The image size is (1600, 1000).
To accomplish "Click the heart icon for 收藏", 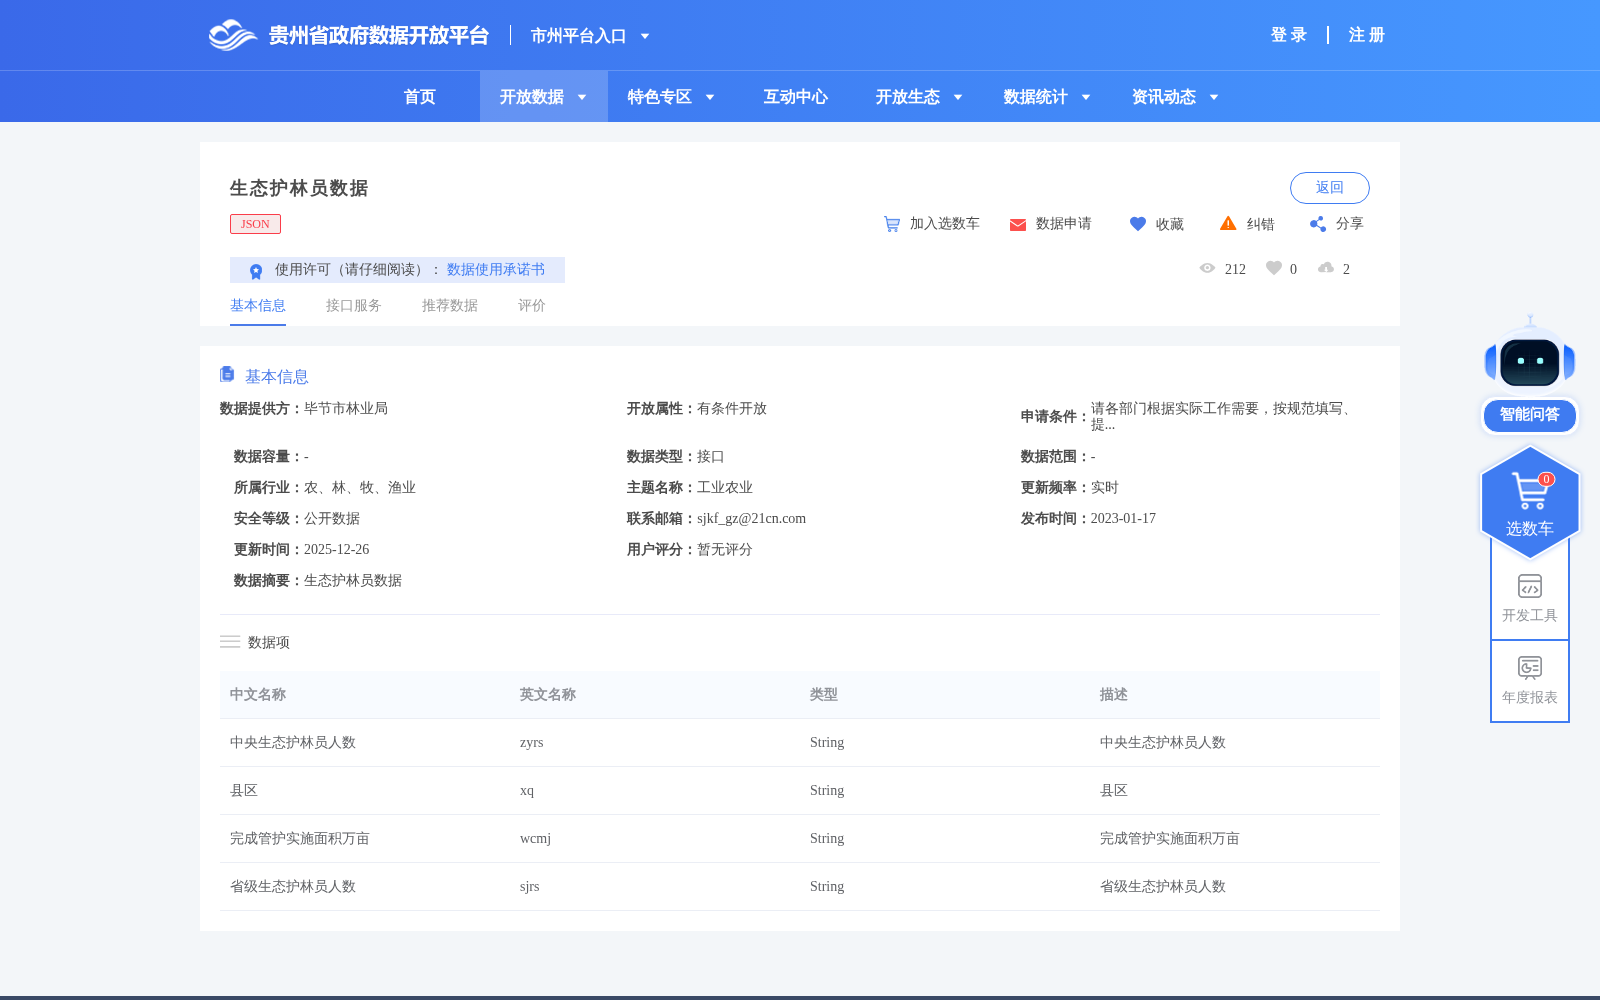I will 1138,224.
